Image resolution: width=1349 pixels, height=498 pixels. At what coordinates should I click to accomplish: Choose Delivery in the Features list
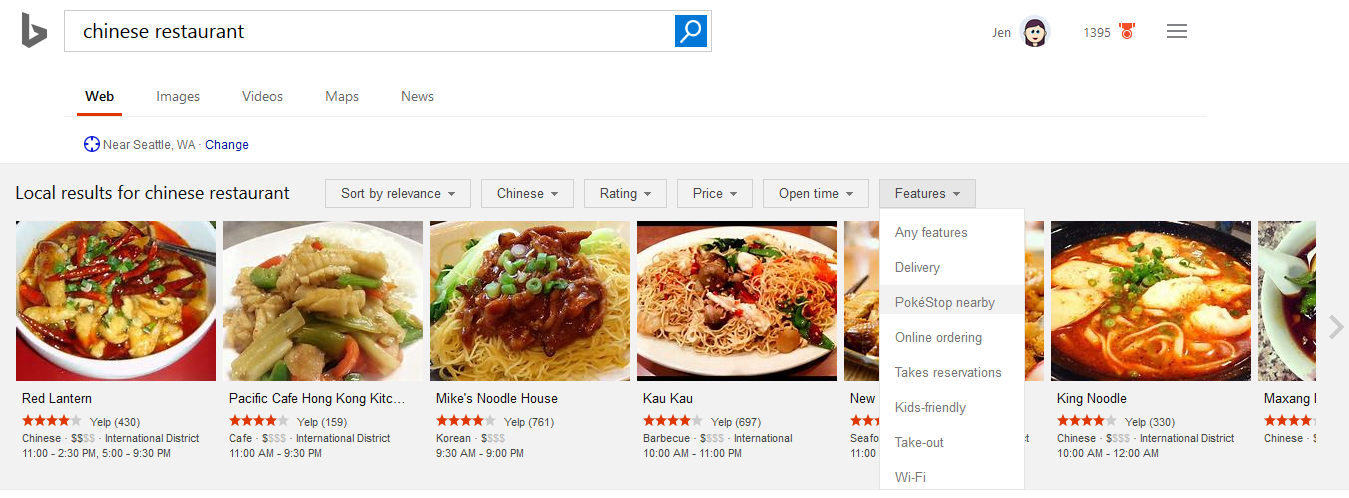917,267
